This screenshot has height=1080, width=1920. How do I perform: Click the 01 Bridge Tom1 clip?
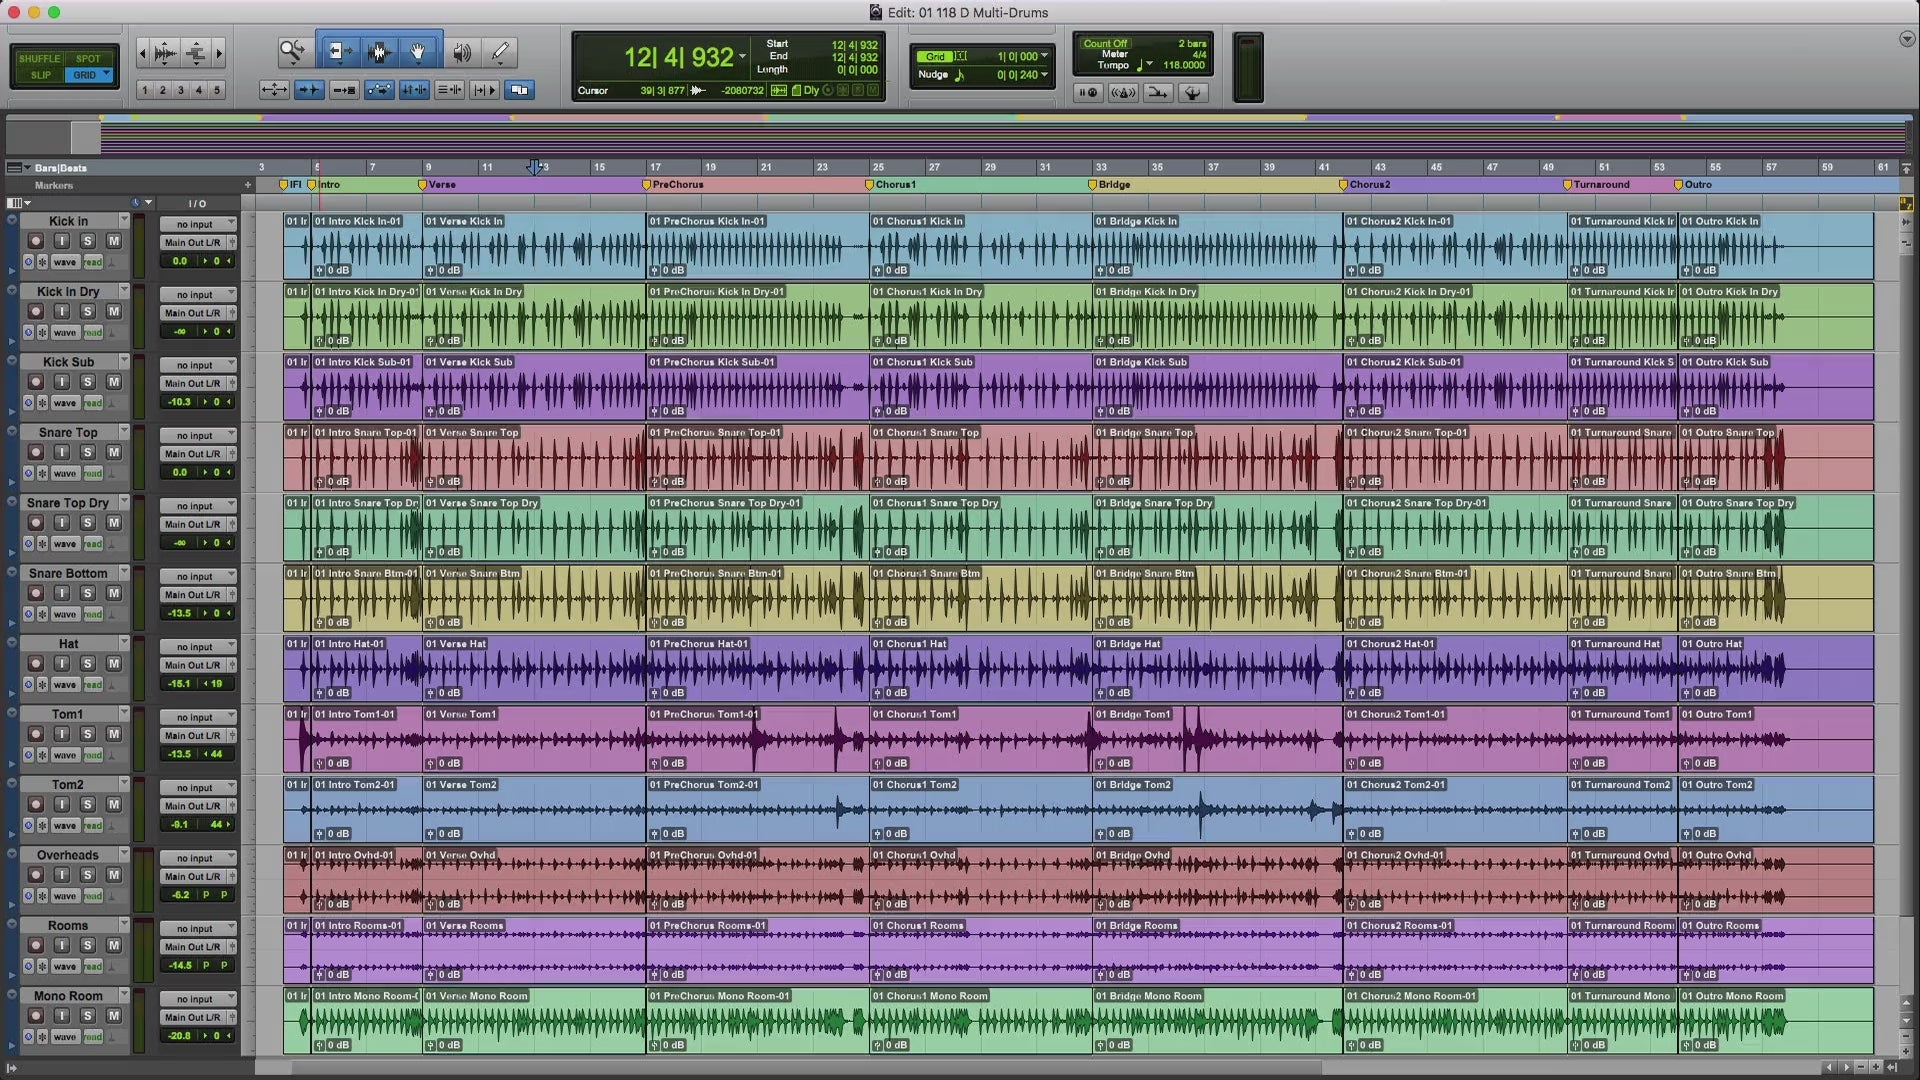click(1217, 739)
